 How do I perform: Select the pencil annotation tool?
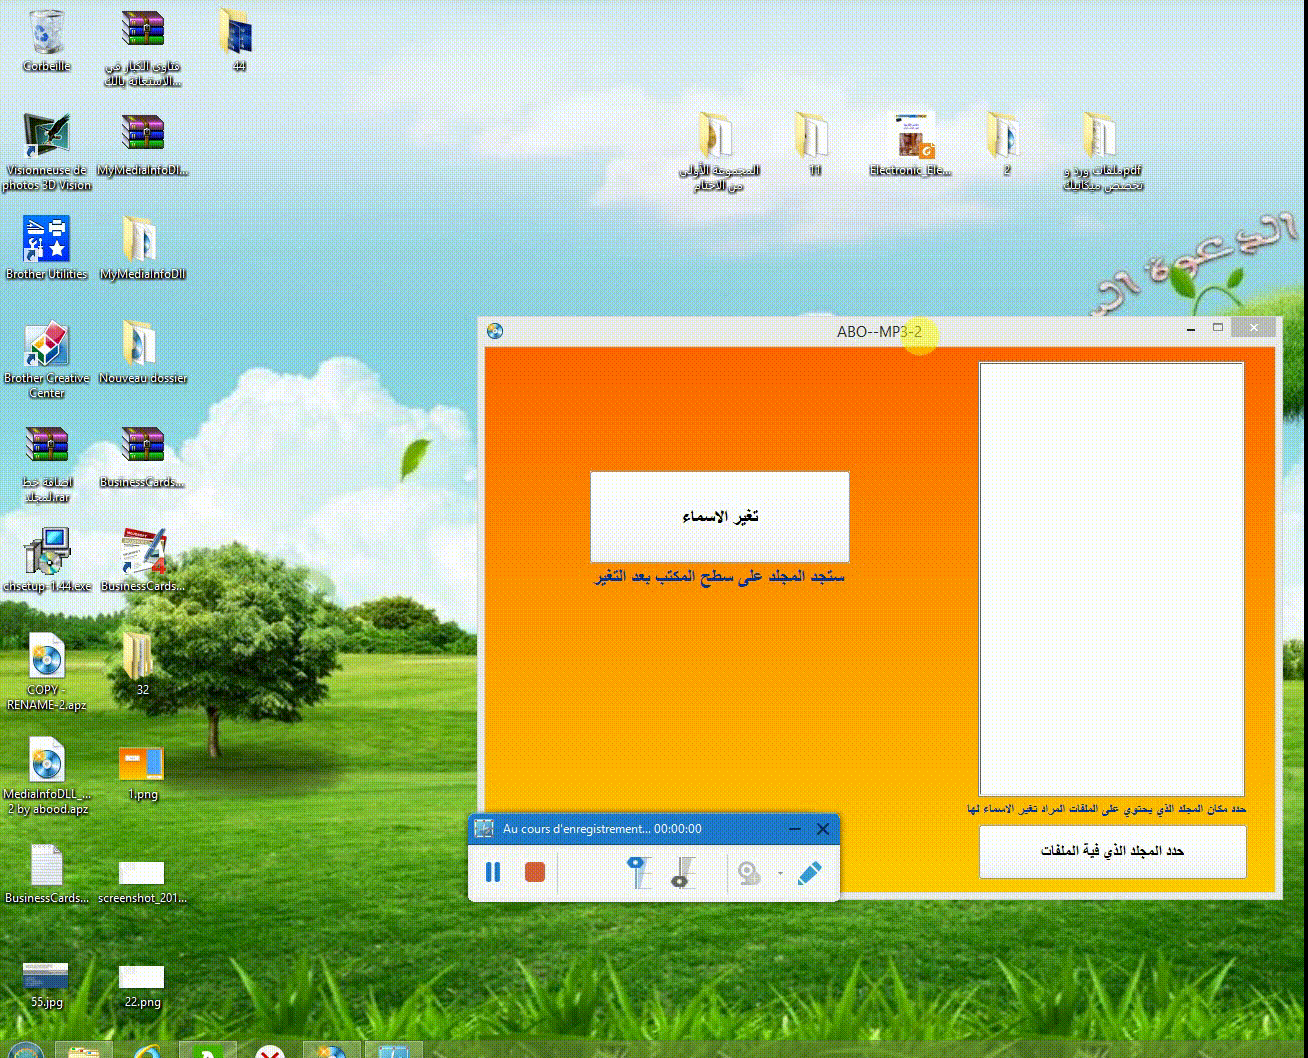(x=810, y=873)
